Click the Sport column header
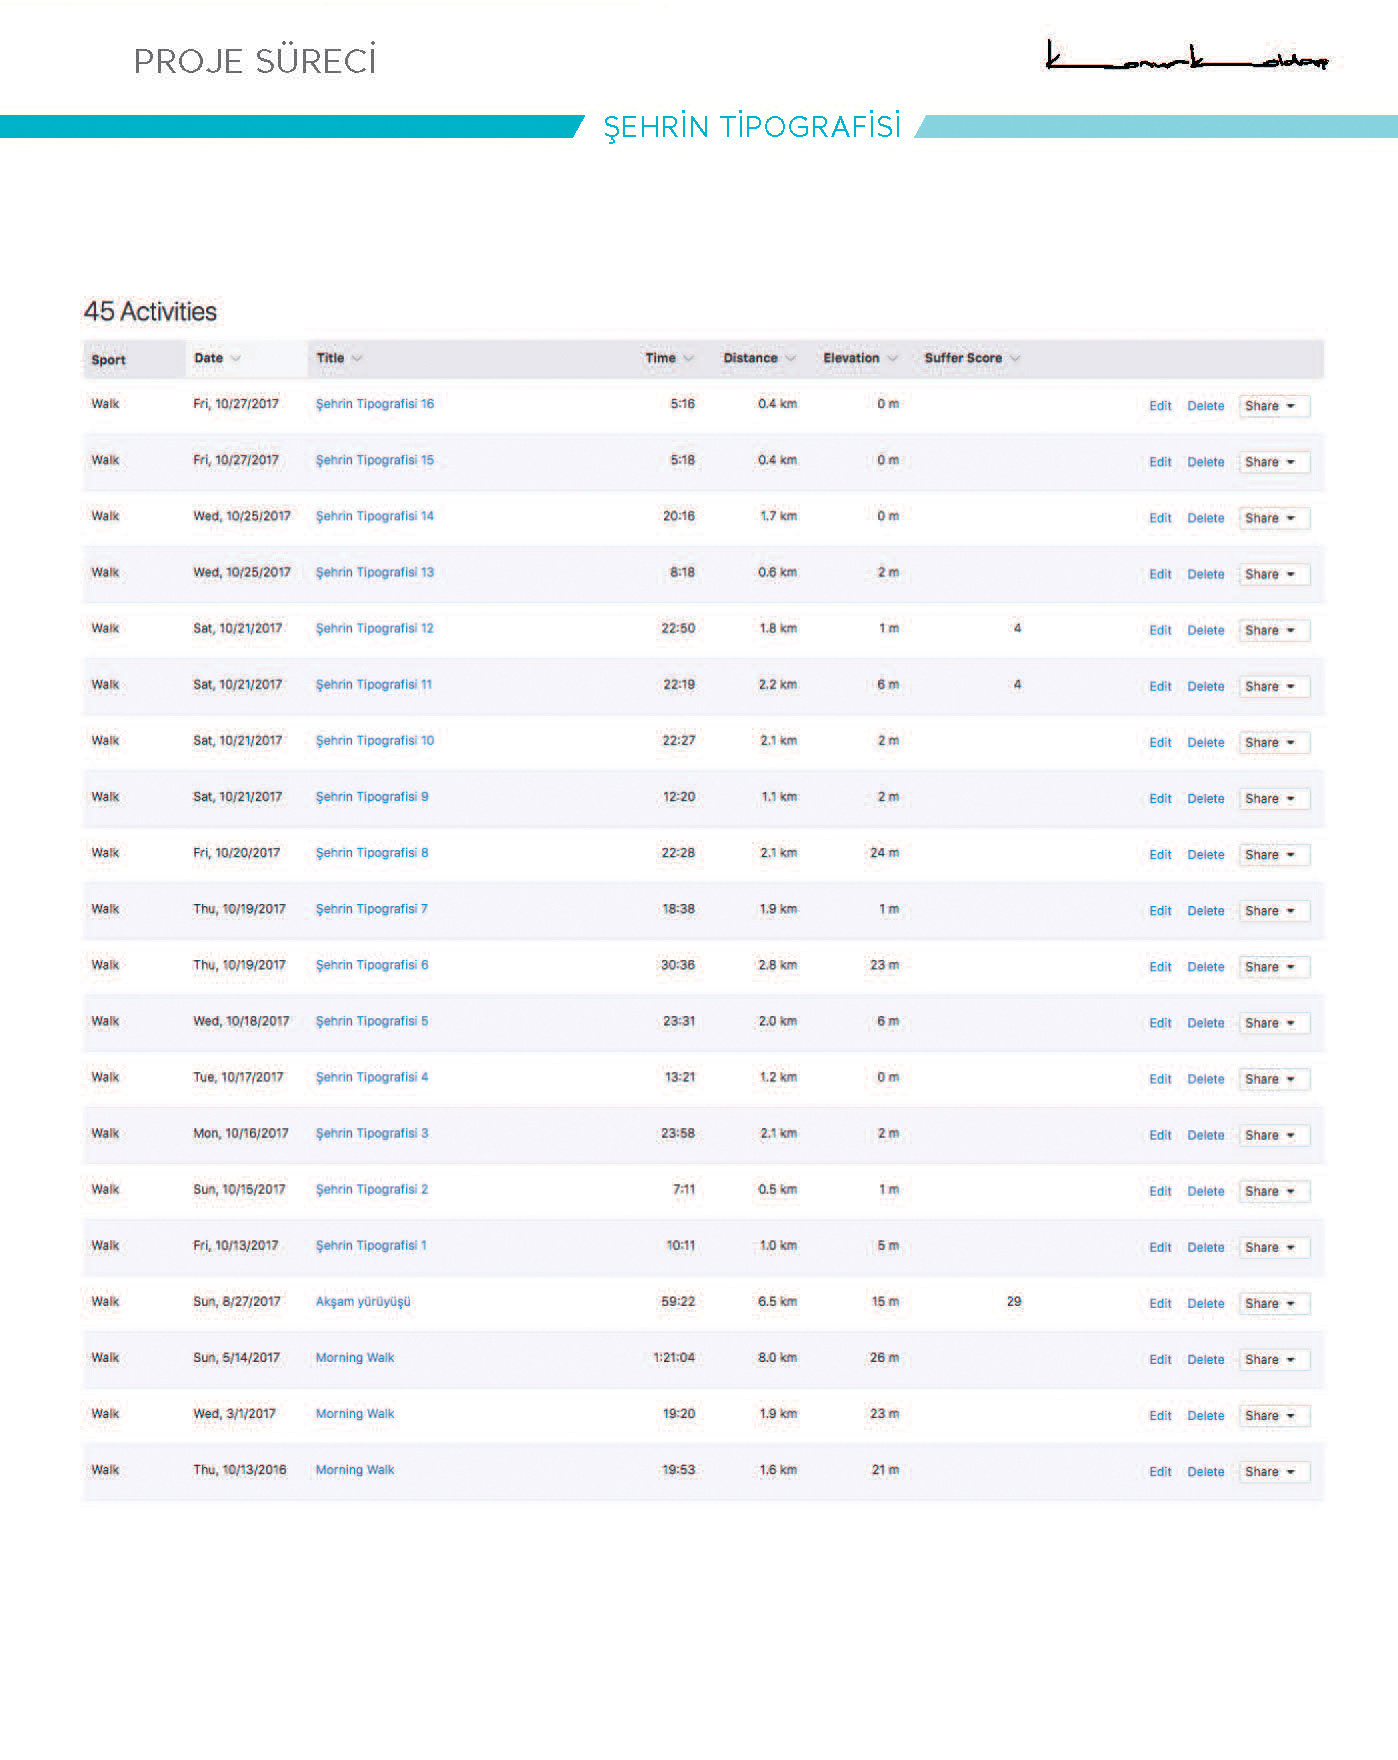The image size is (1398, 1760). pyautogui.click(x=109, y=360)
